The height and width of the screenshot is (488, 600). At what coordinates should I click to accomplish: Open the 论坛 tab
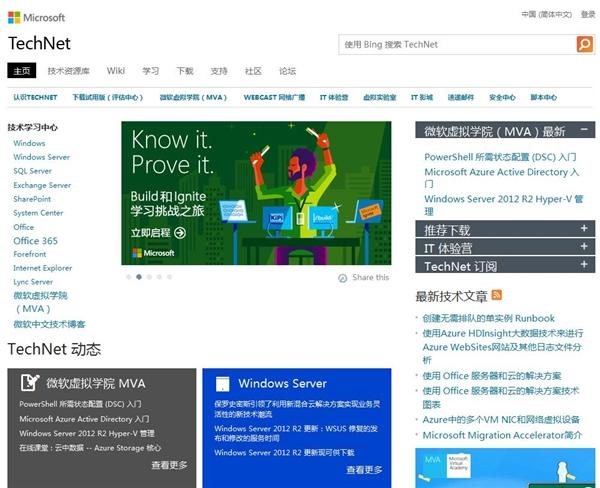click(x=287, y=71)
